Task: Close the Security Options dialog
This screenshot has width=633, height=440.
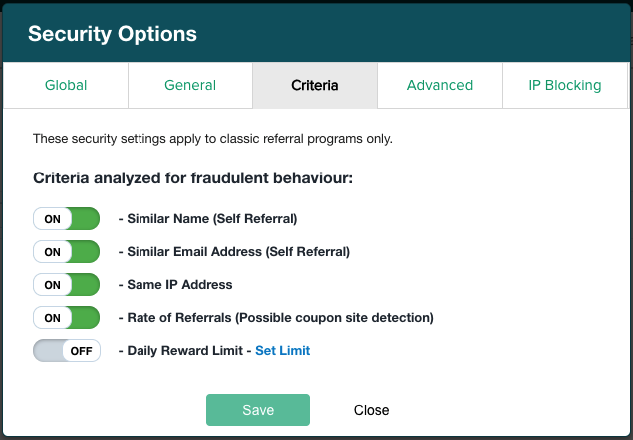Action: click(371, 410)
